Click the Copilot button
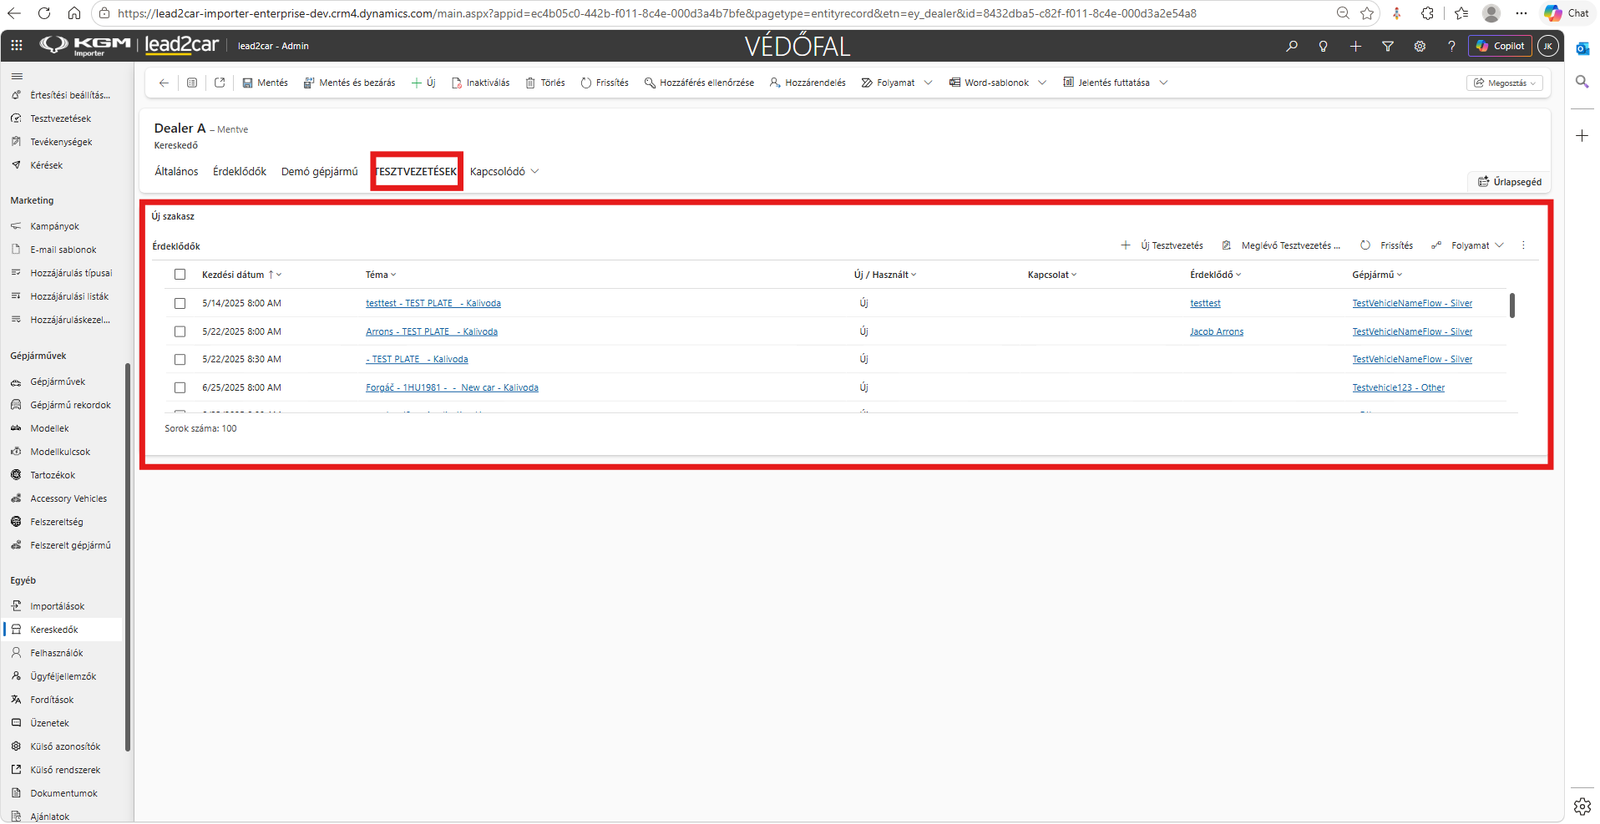 (x=1500, y=46)
